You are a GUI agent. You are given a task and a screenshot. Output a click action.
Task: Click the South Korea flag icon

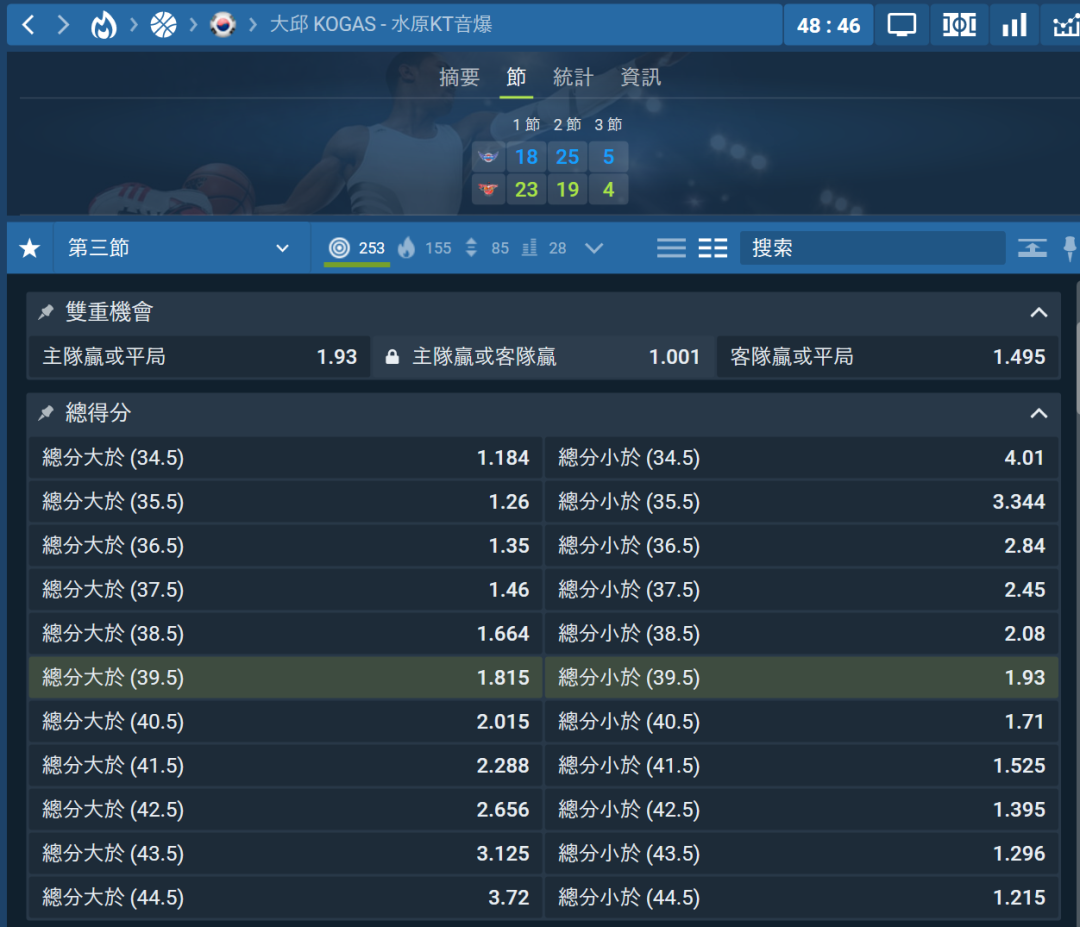tap(222, 25)
